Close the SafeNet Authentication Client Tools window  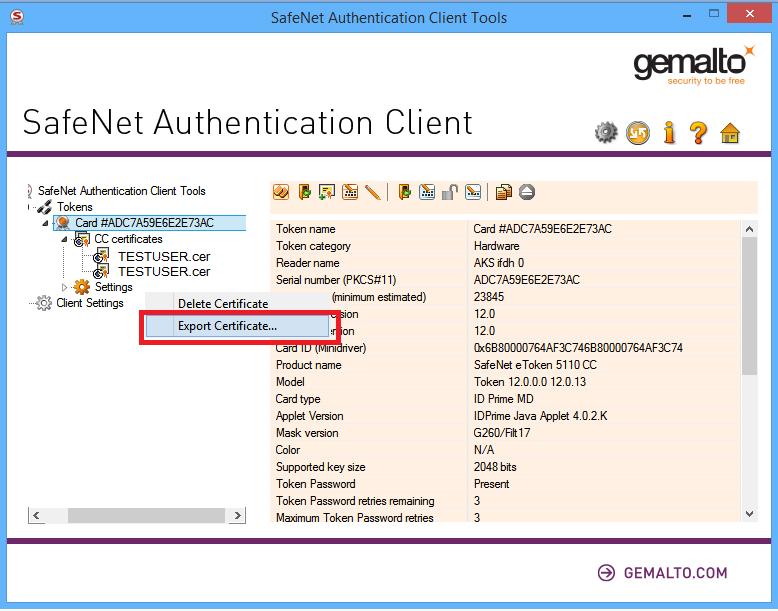tap(749, 14)
